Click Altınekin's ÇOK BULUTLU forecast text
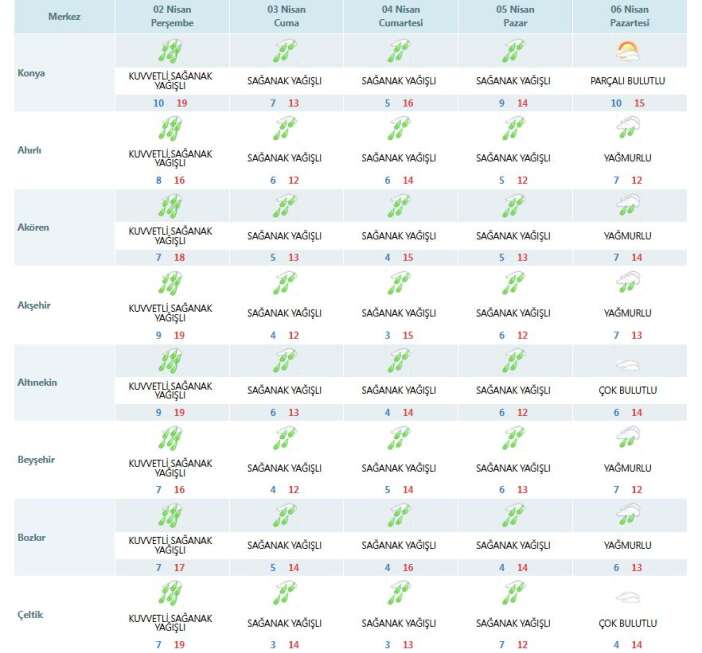Image resolution: width=702 pixels, height=653 pixels. point(629,389)
